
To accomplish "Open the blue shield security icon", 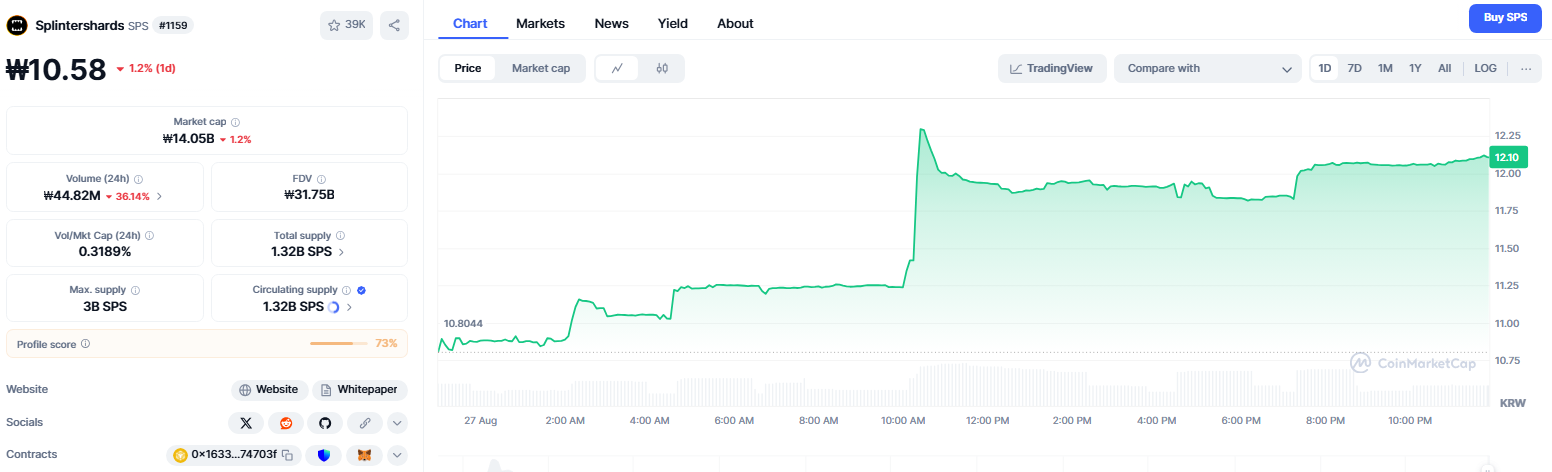I will [x=323, y=455].
